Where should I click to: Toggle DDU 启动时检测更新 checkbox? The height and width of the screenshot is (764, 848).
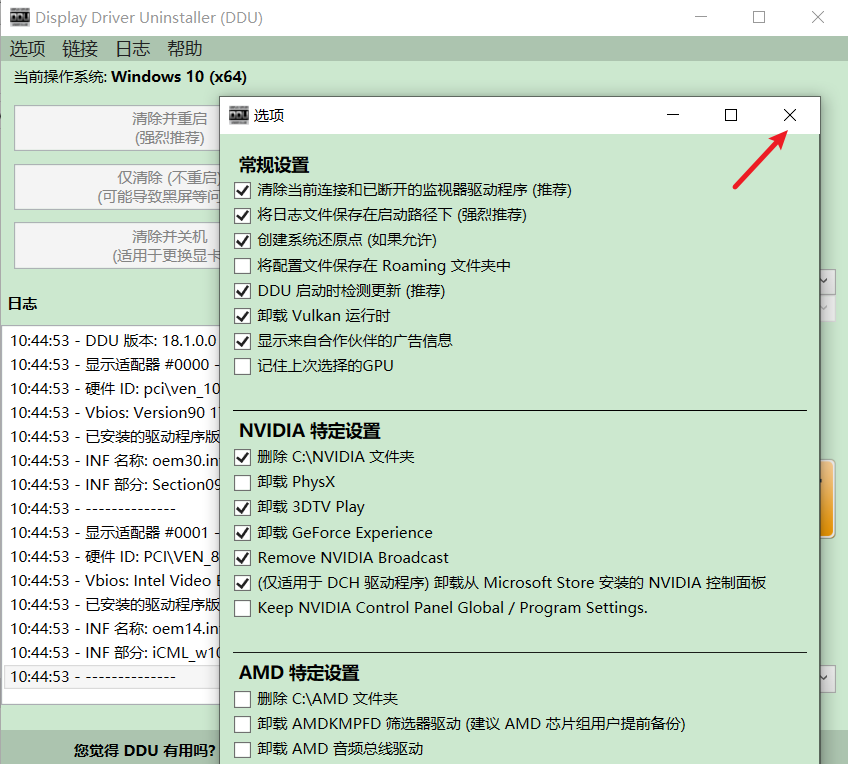(242, 291)
